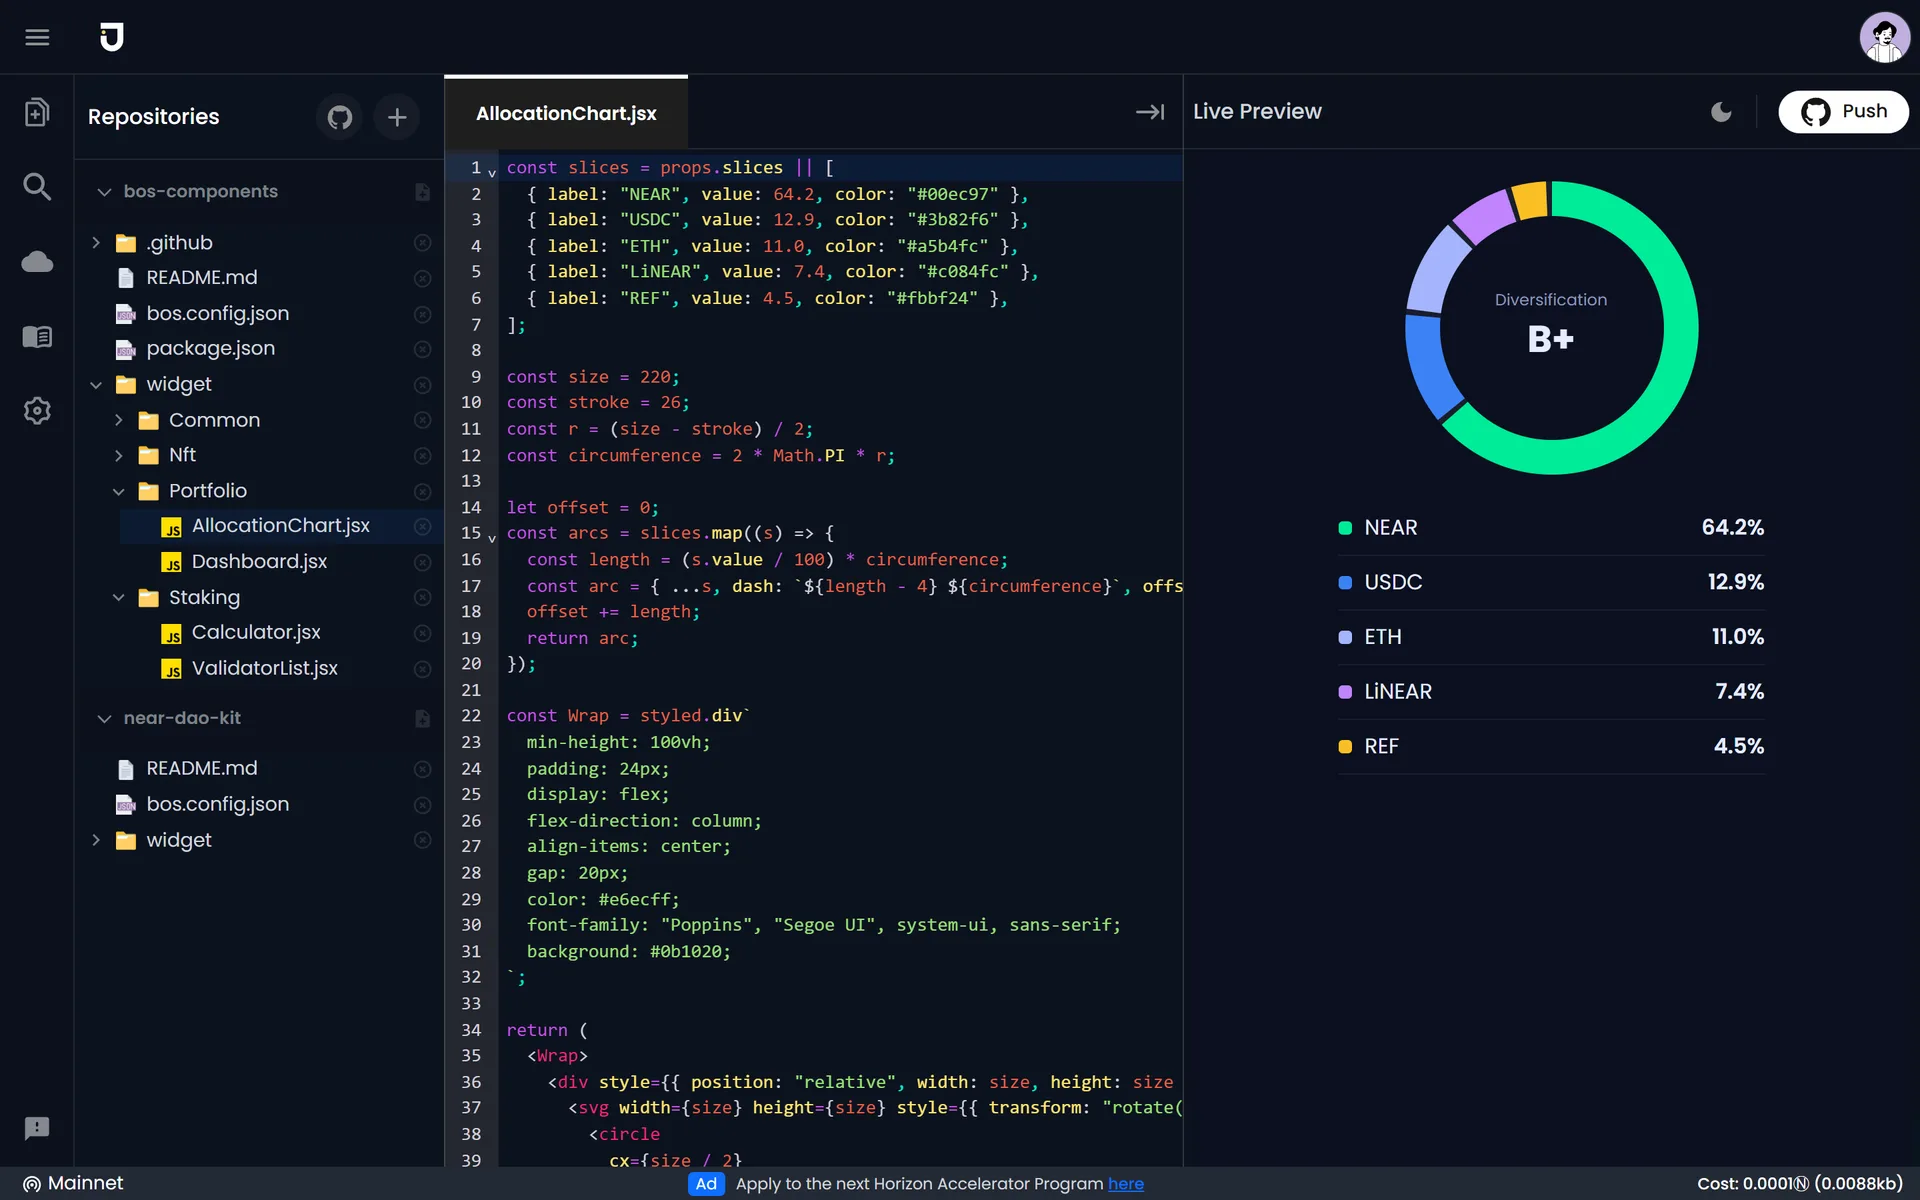This screenshot has height=1200, width=1920.
Task: Click remove icon on the package.json row
Action: pyautogui.click(x=422, y=349)
